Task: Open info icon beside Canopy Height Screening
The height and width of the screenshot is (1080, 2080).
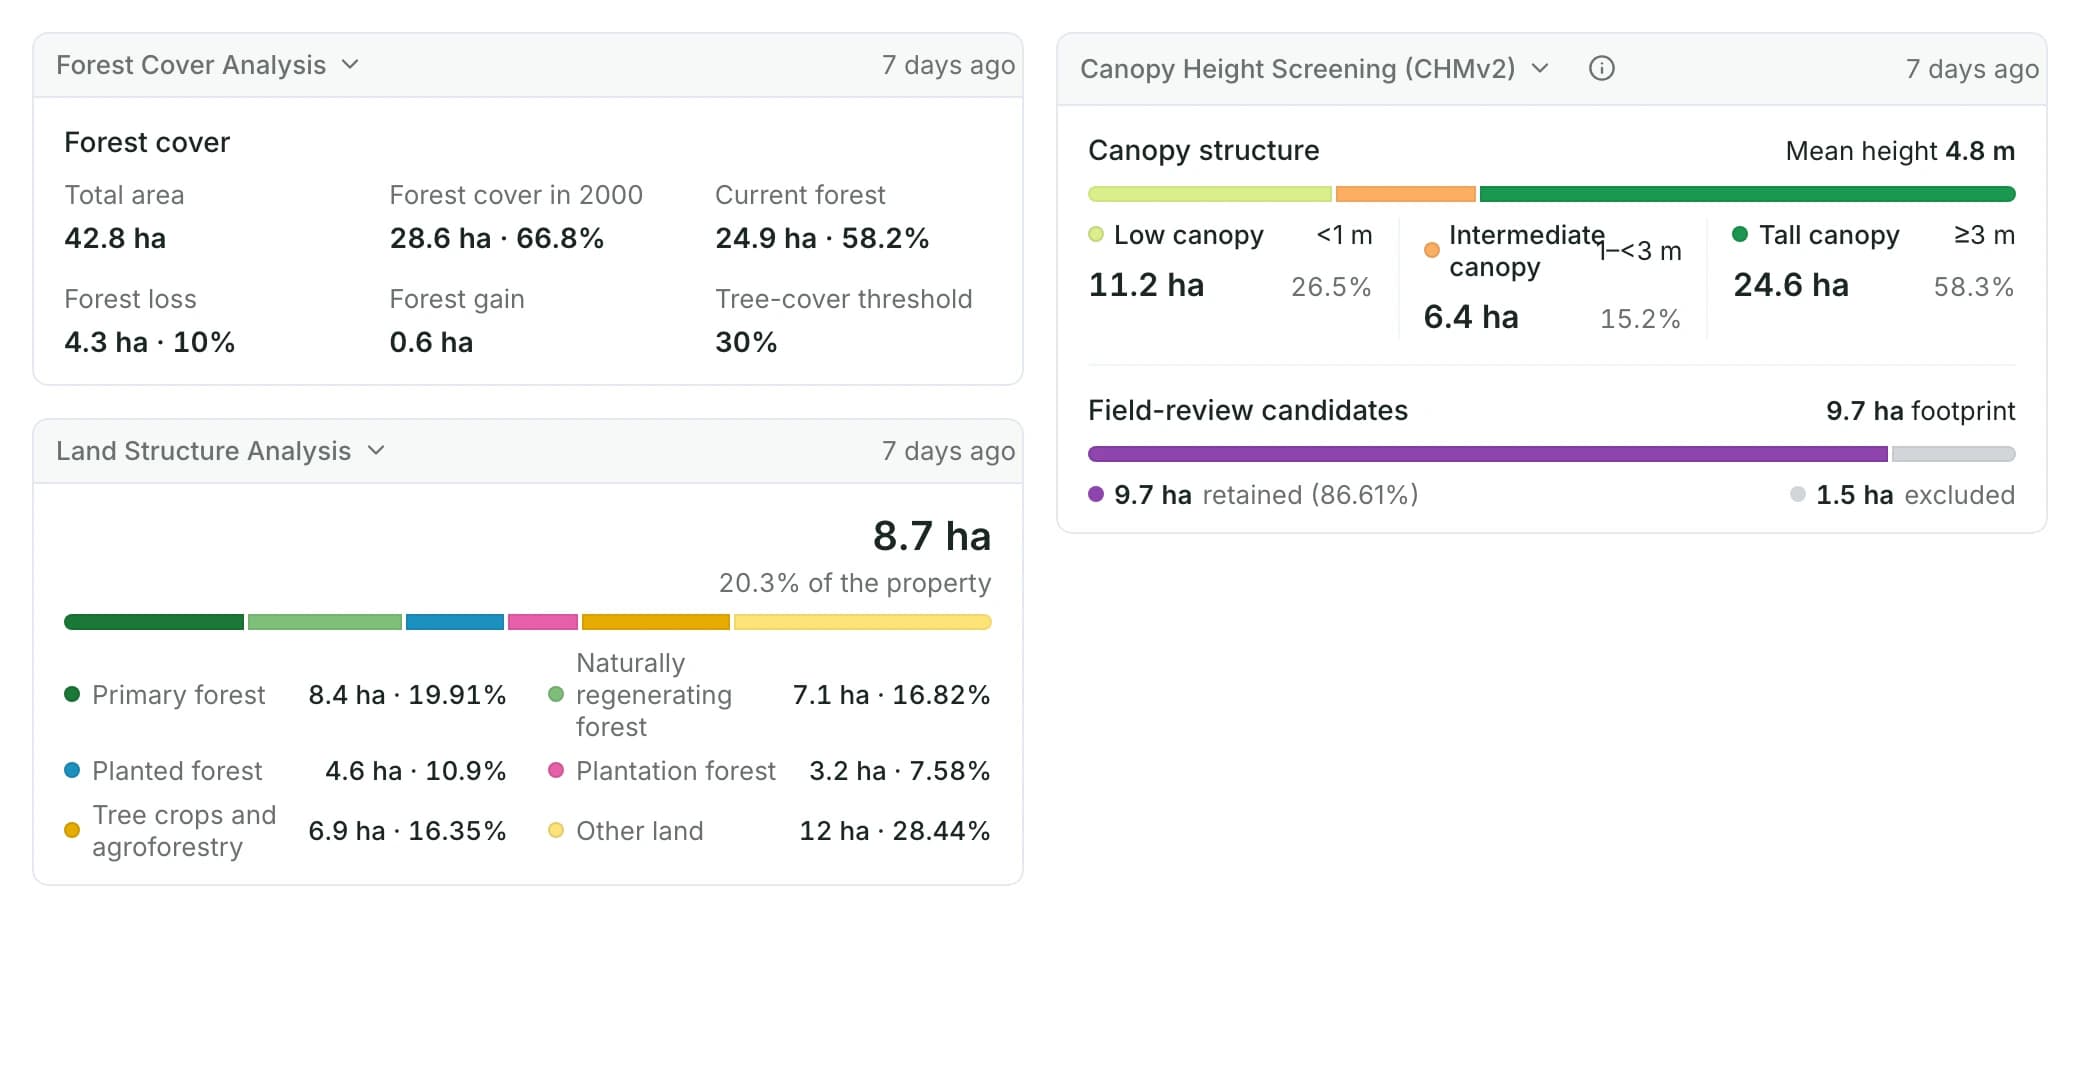Action: point(1601,68)
